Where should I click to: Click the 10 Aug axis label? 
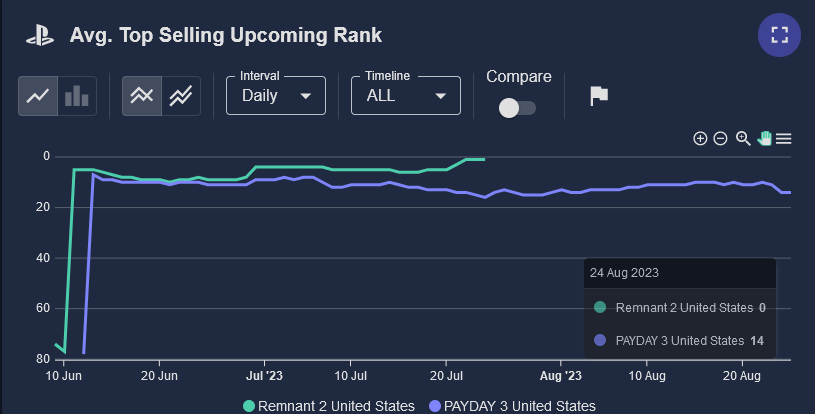click(x=647, y=376)
